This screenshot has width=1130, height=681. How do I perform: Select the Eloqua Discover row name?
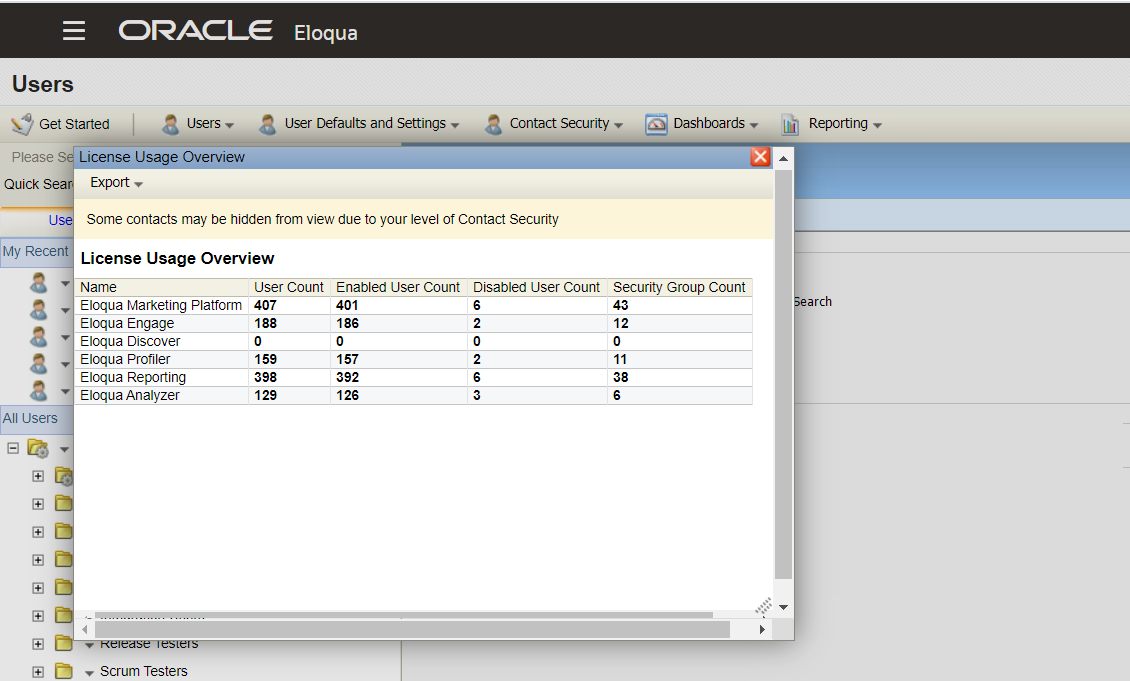click(130, 342)
